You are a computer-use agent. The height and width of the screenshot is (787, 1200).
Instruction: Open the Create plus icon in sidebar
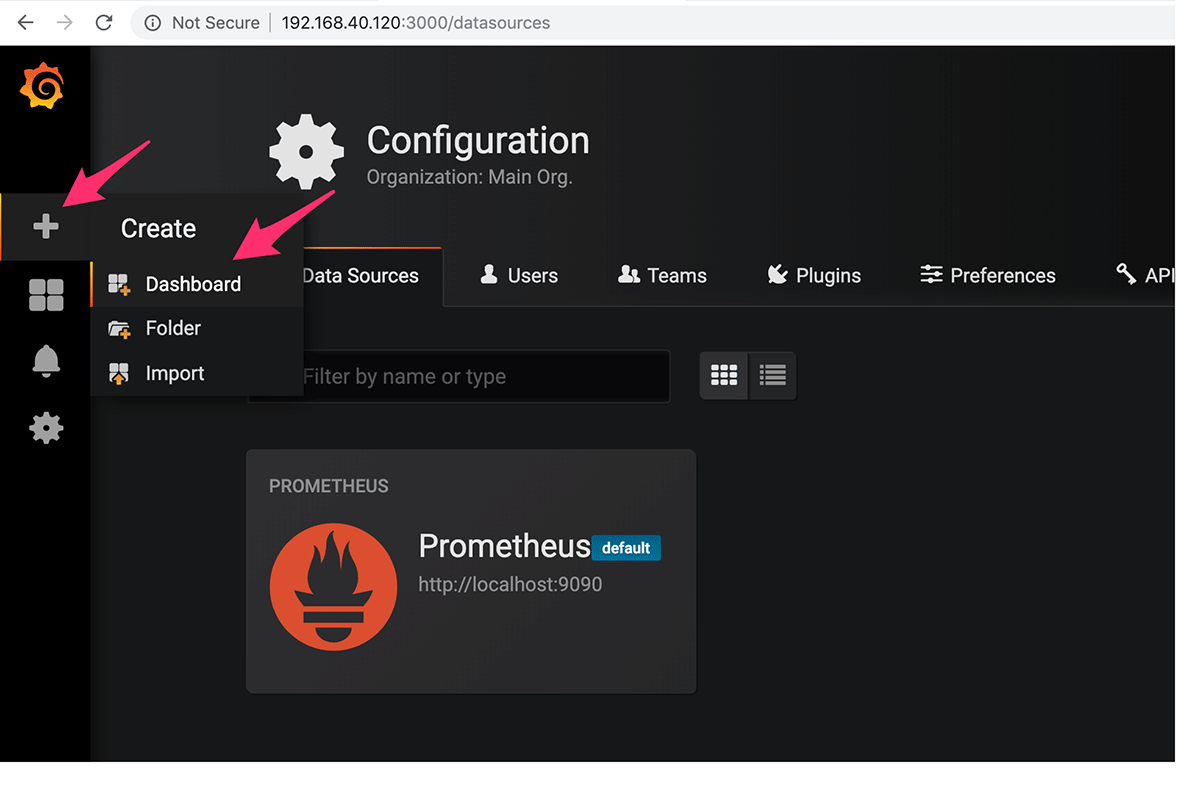[46, 227]
